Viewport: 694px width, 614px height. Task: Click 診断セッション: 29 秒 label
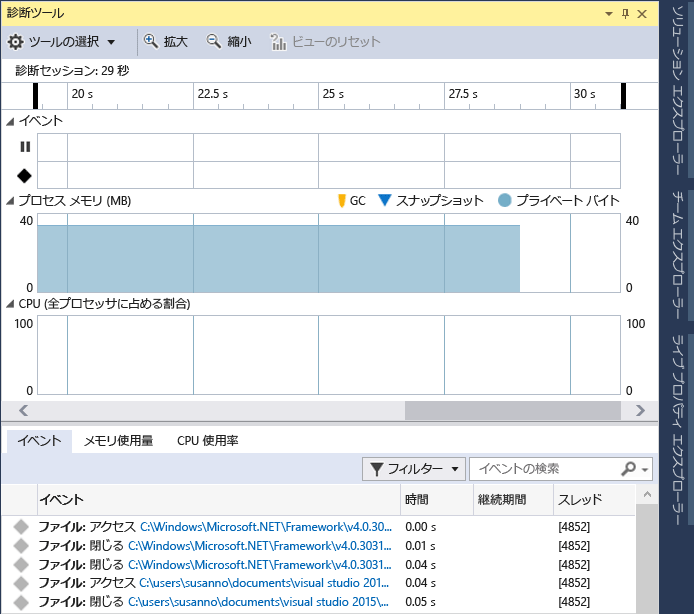tap(72, 71)
